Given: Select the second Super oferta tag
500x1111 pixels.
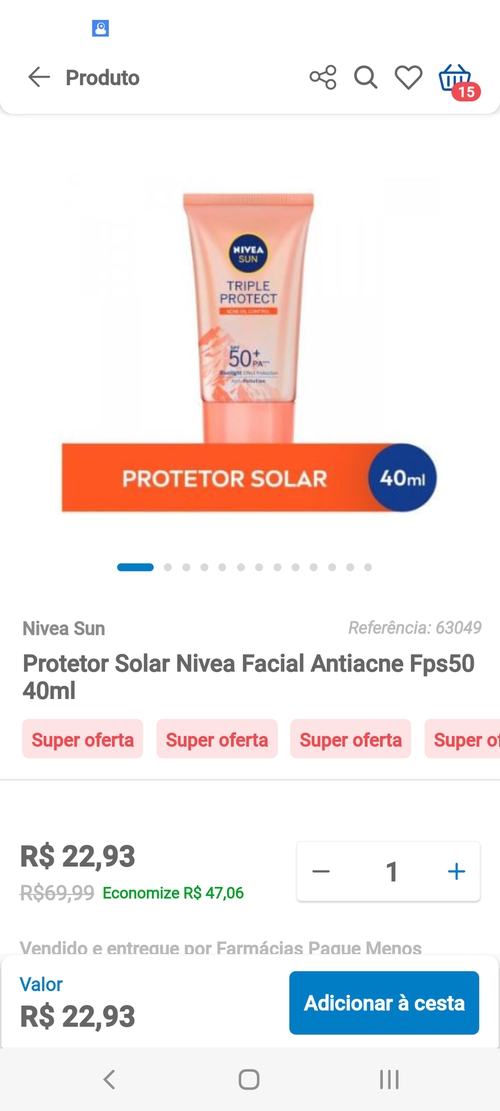Looking at the screenshot, I should [x=217, y=739].
